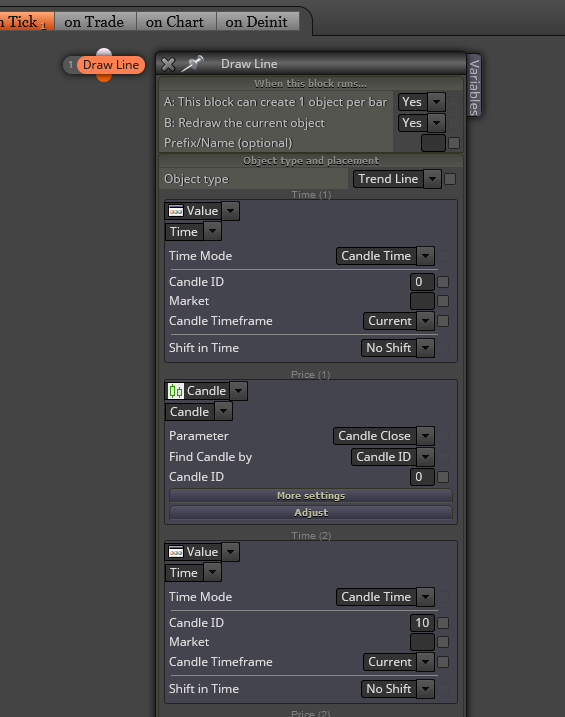The width and height of the screenshot is (565, 717).
Task: Click the Prefix/Name input field
Action: [433, 143]
